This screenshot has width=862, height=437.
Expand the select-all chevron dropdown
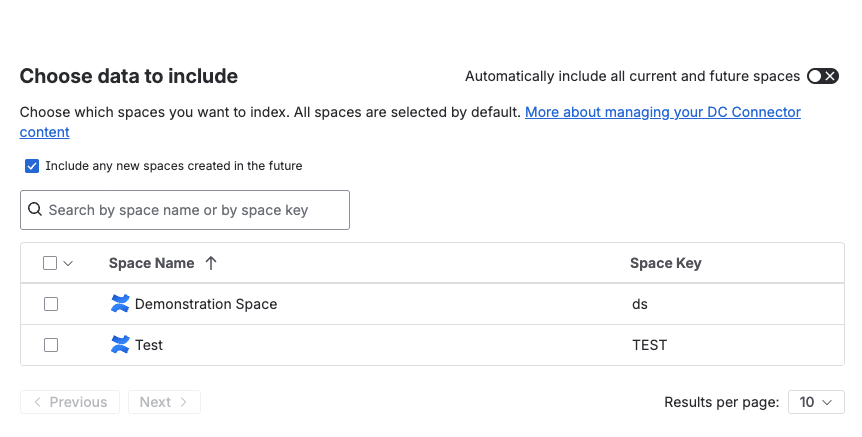tap(68, 264)
